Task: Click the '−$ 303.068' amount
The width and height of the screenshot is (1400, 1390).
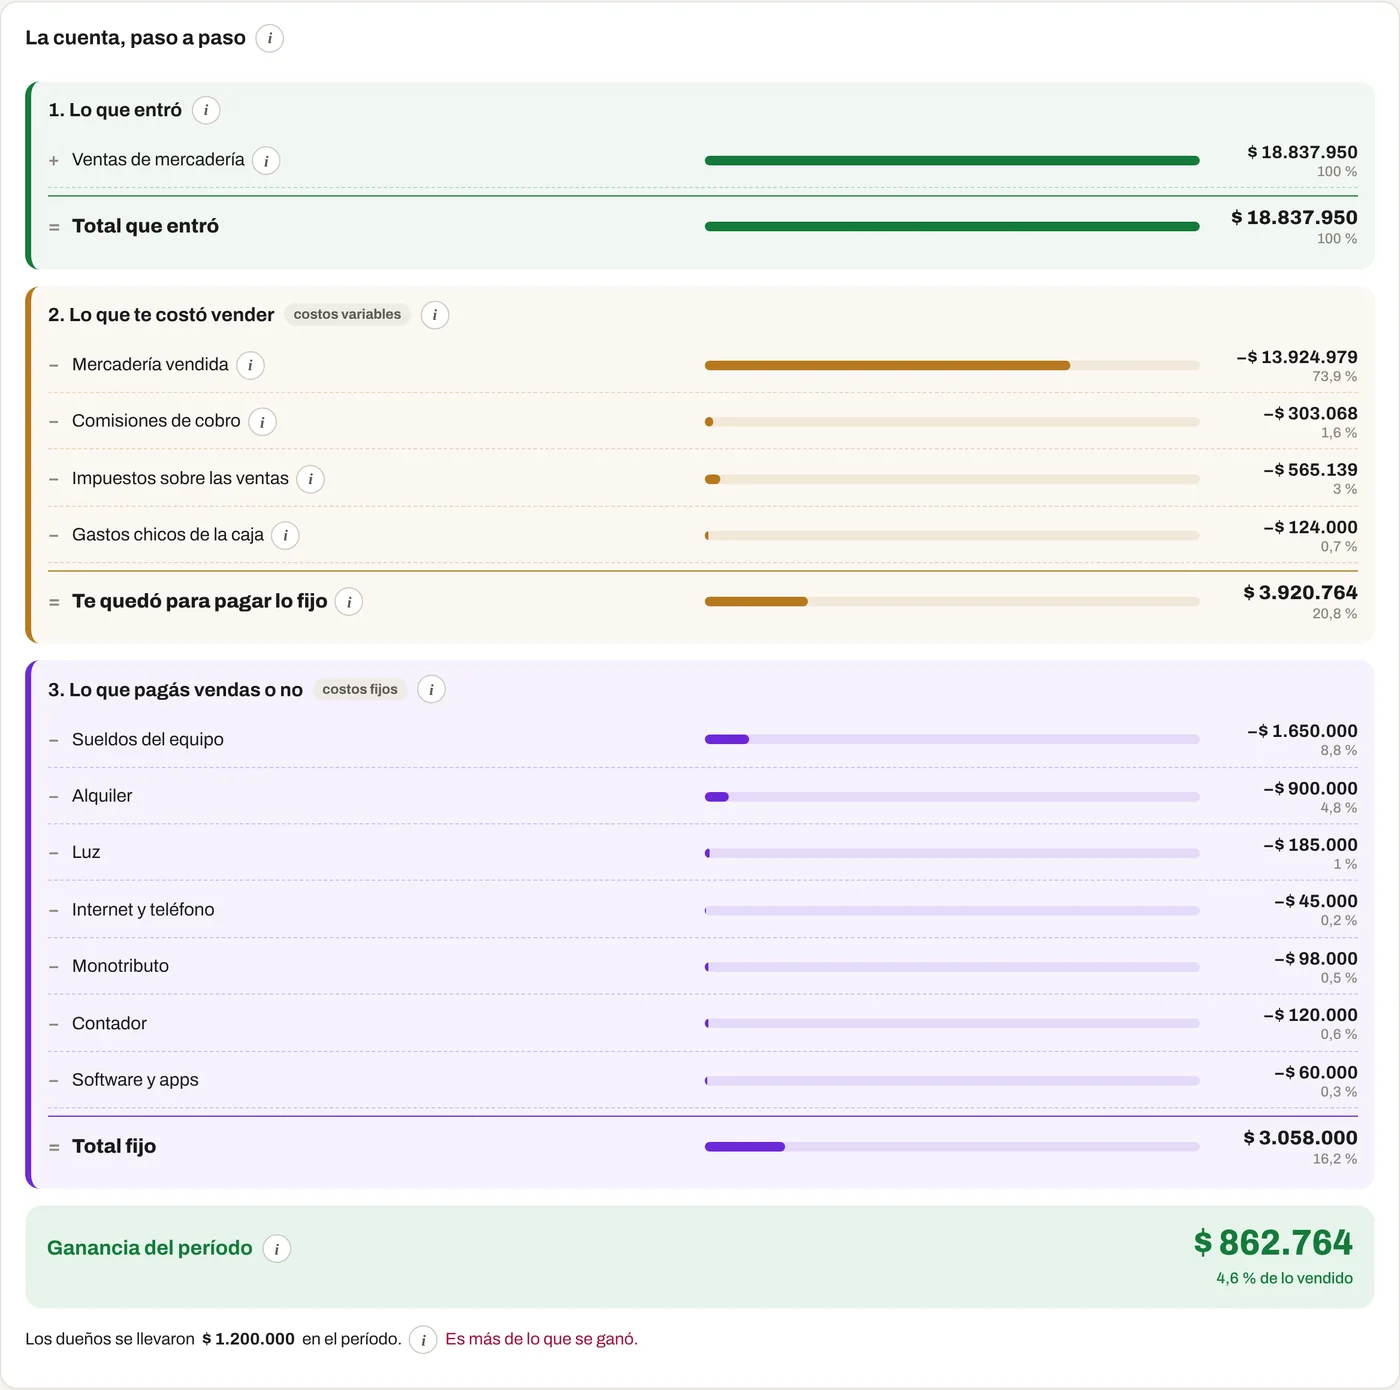Action: click(x=1310, y=413)
